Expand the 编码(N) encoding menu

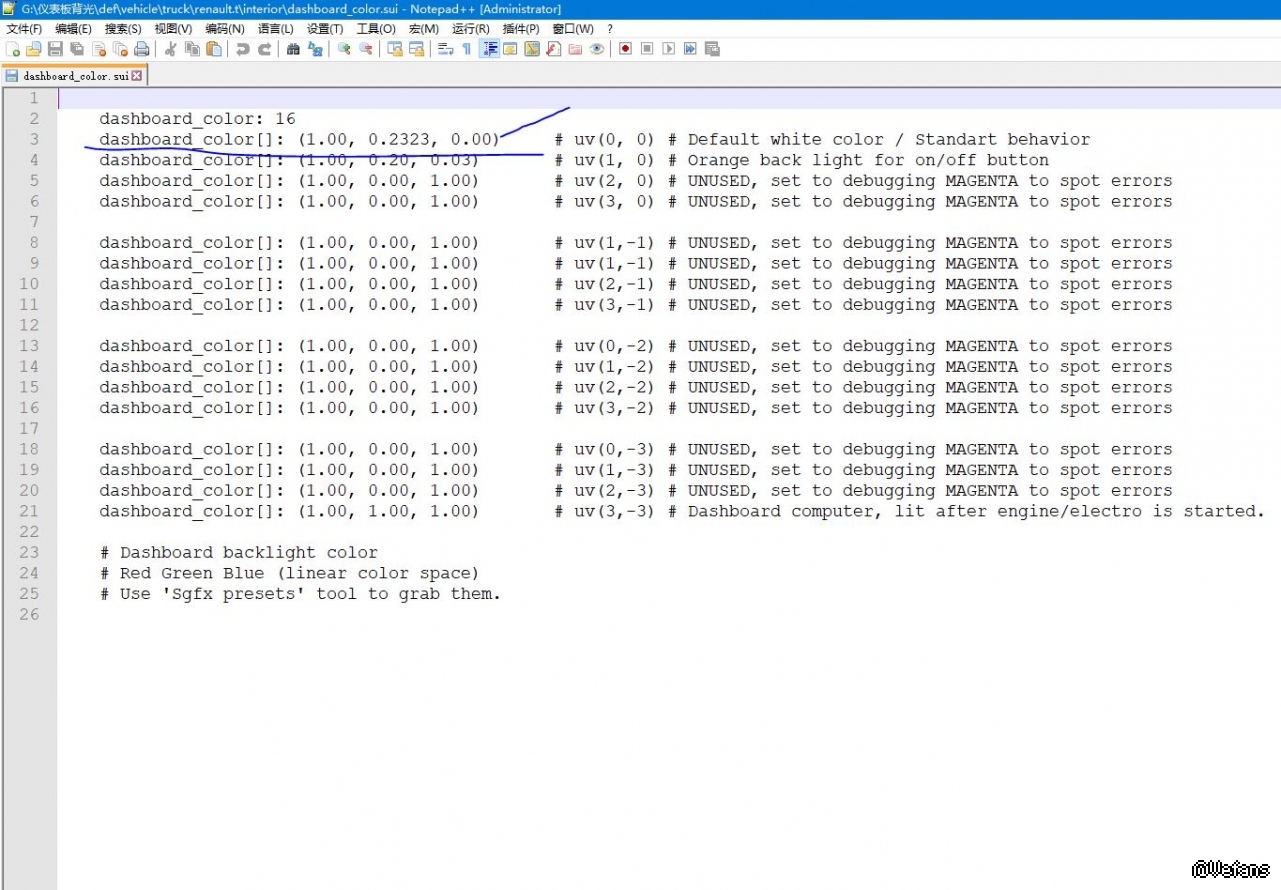click(224, 29)
